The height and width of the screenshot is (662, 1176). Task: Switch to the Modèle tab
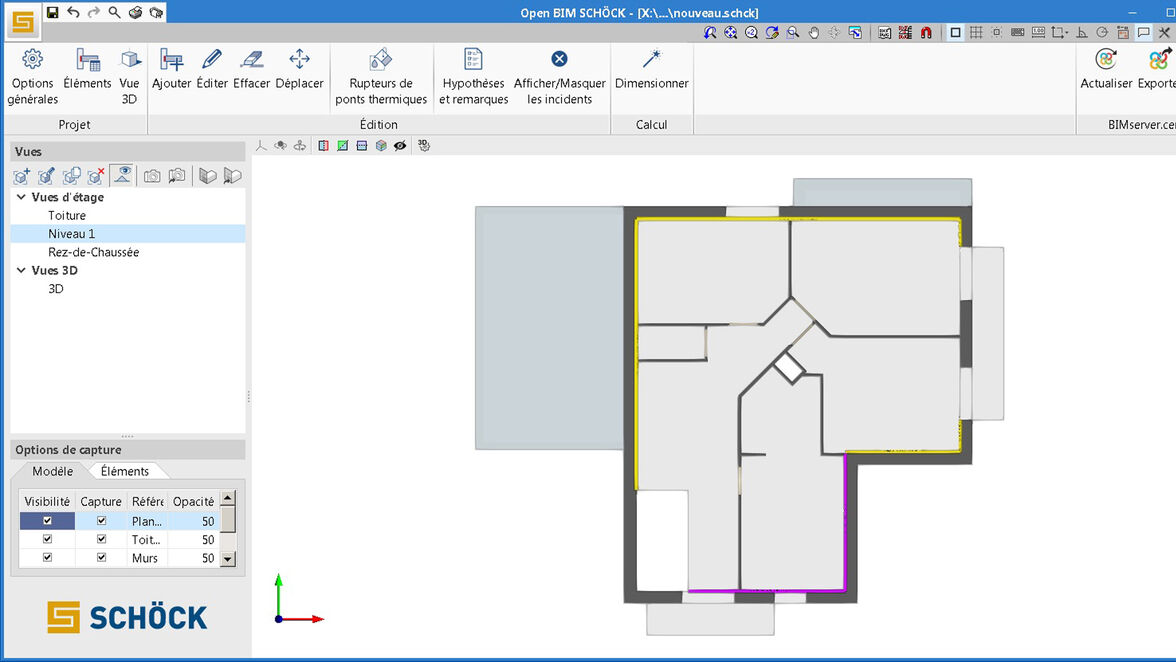pos(54,470)
